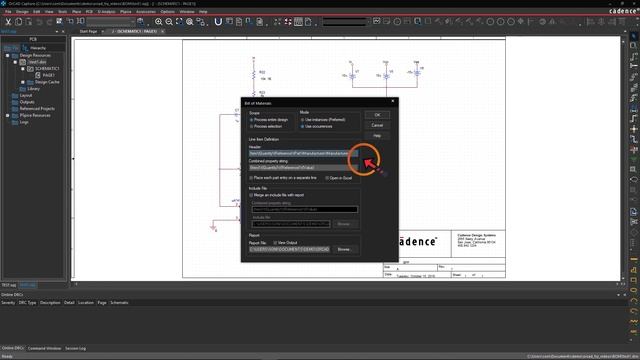
Task: Switch to the Command Window tab
Action: click(44, 349)
